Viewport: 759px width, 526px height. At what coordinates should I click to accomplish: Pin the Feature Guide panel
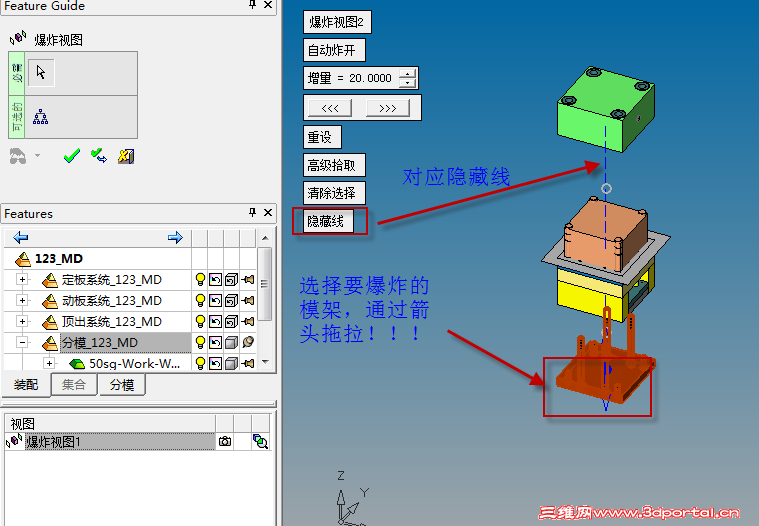(x=252, y=5)
